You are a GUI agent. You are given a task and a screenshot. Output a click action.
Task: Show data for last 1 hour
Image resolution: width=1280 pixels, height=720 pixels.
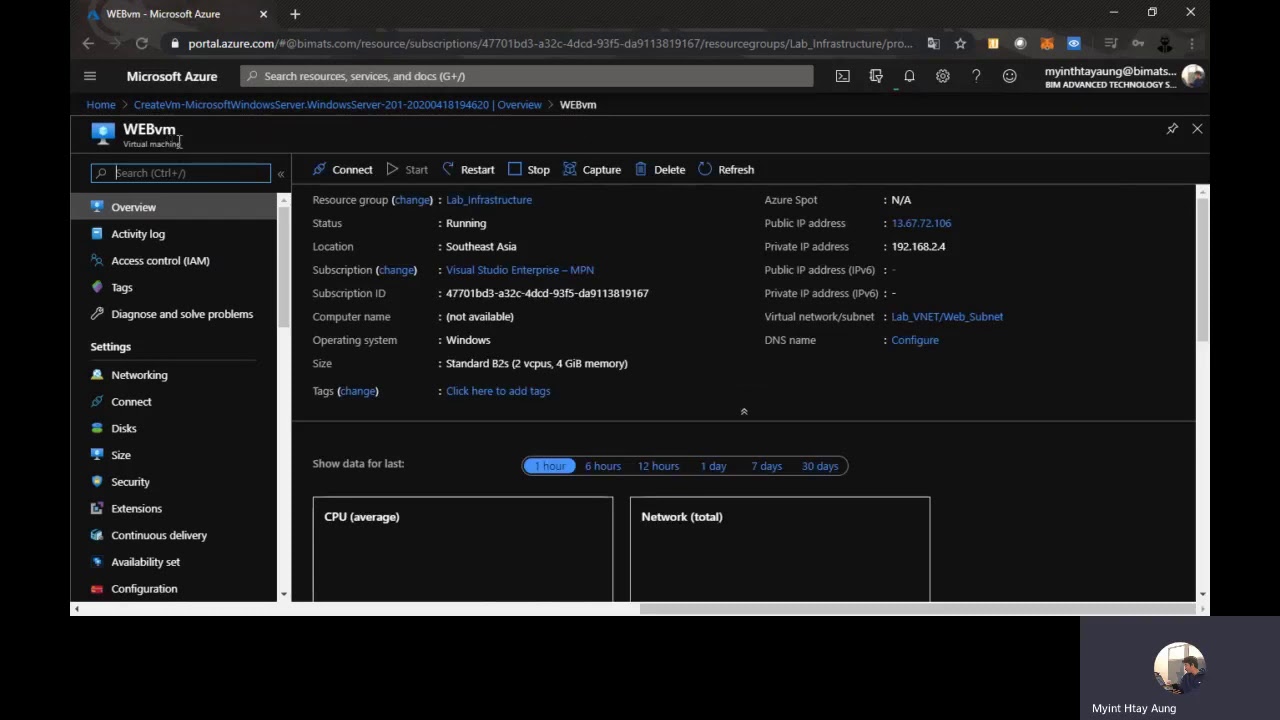[549, 466]
